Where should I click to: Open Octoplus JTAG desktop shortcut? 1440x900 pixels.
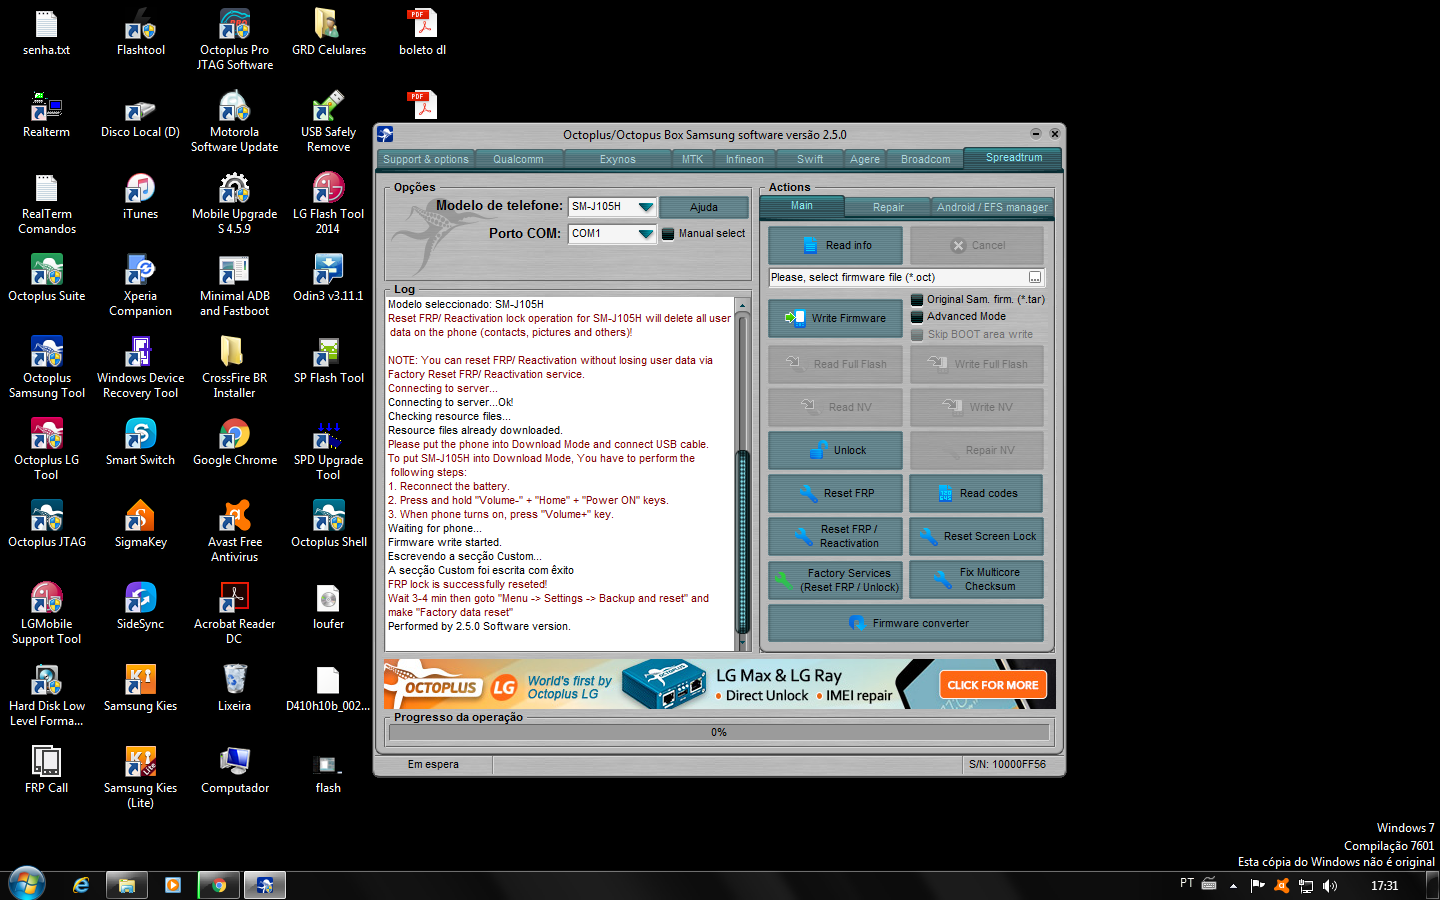[x=46, y=523]
